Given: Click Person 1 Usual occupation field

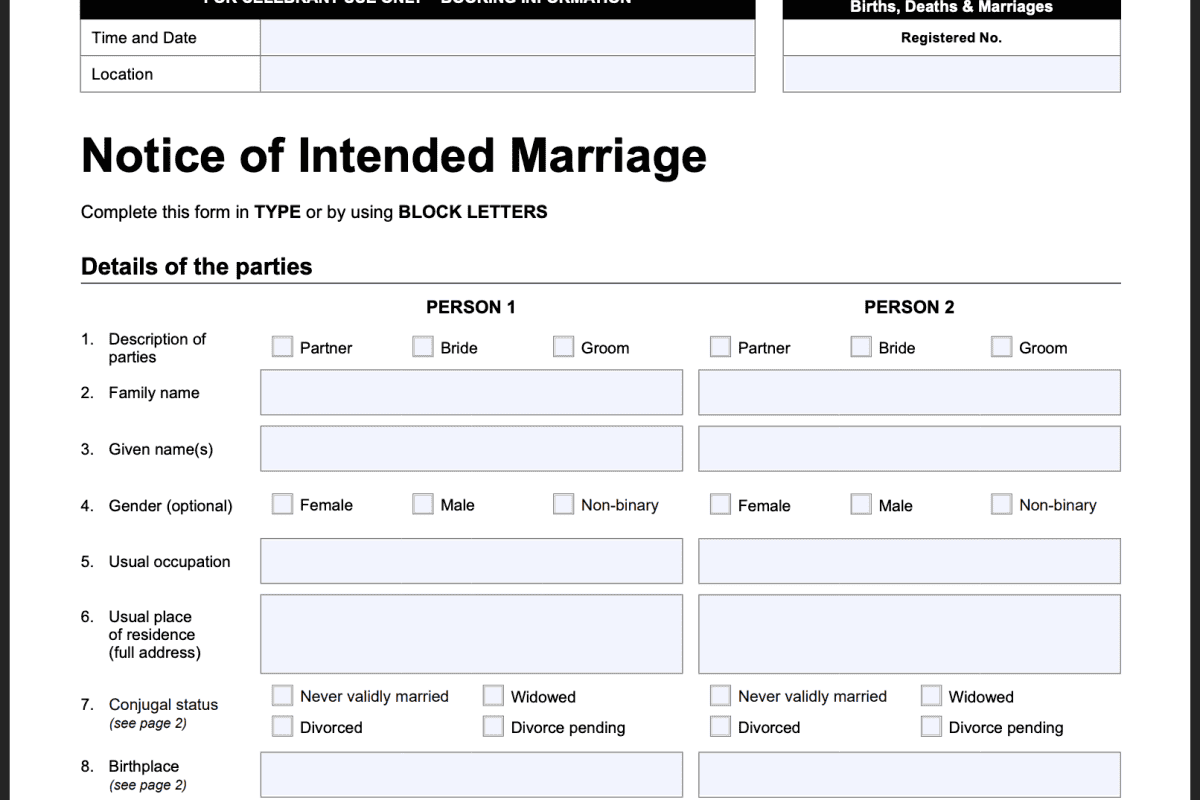Looking at the screenshot, I should point(471,561).
